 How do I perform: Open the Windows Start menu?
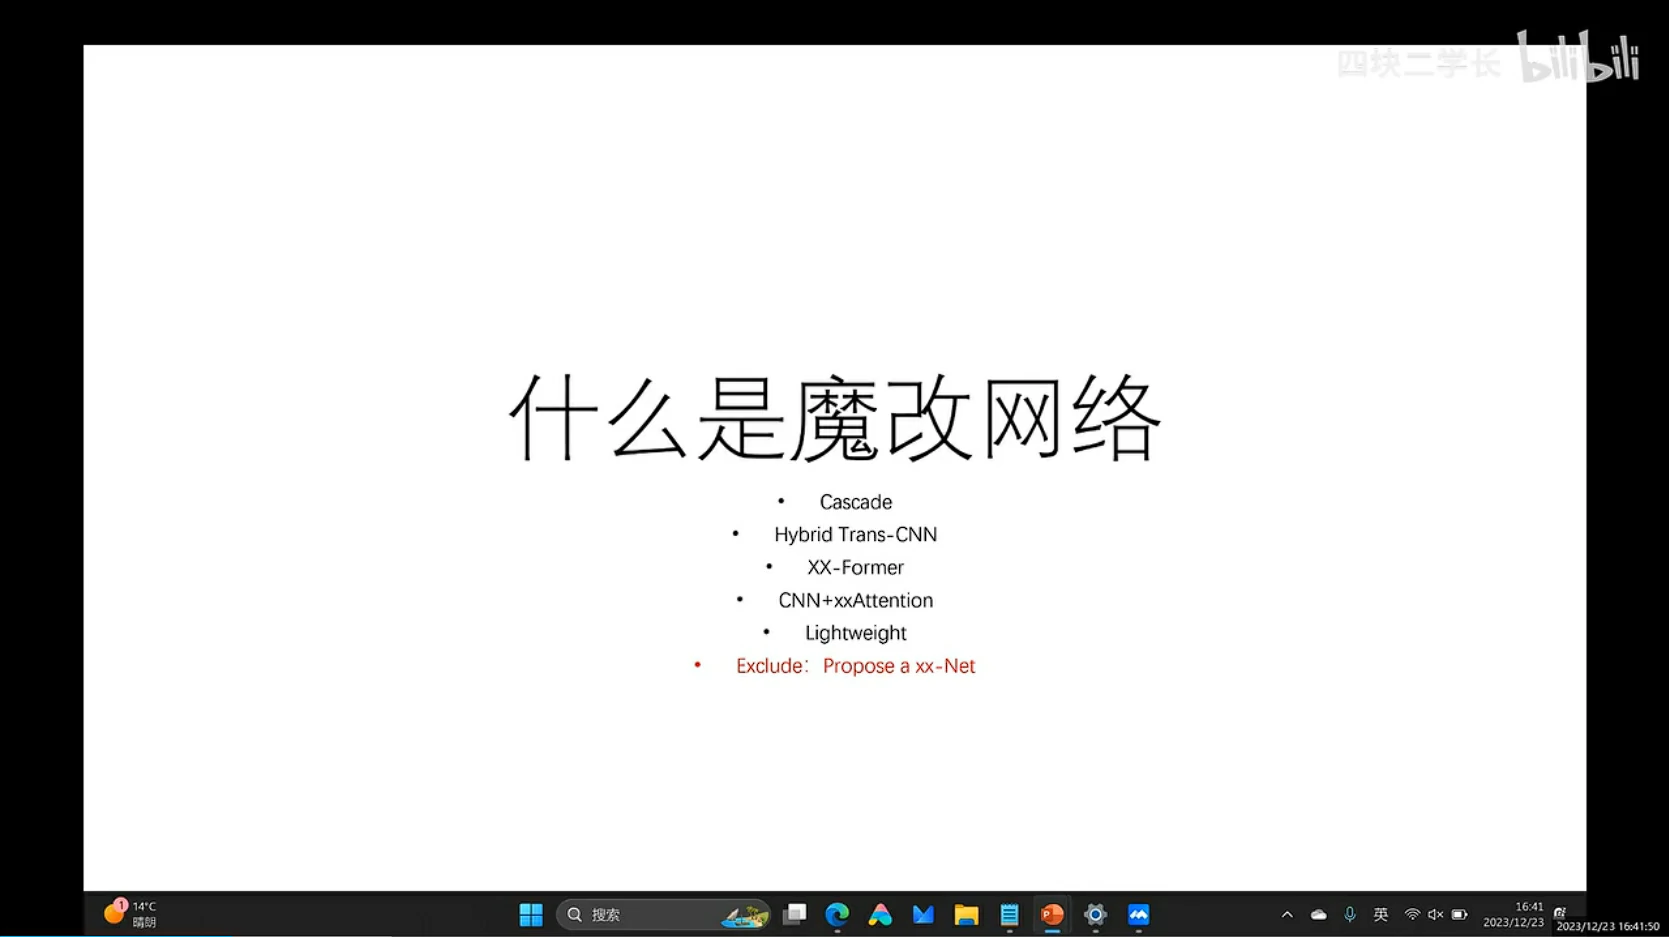tap(530, 914)
